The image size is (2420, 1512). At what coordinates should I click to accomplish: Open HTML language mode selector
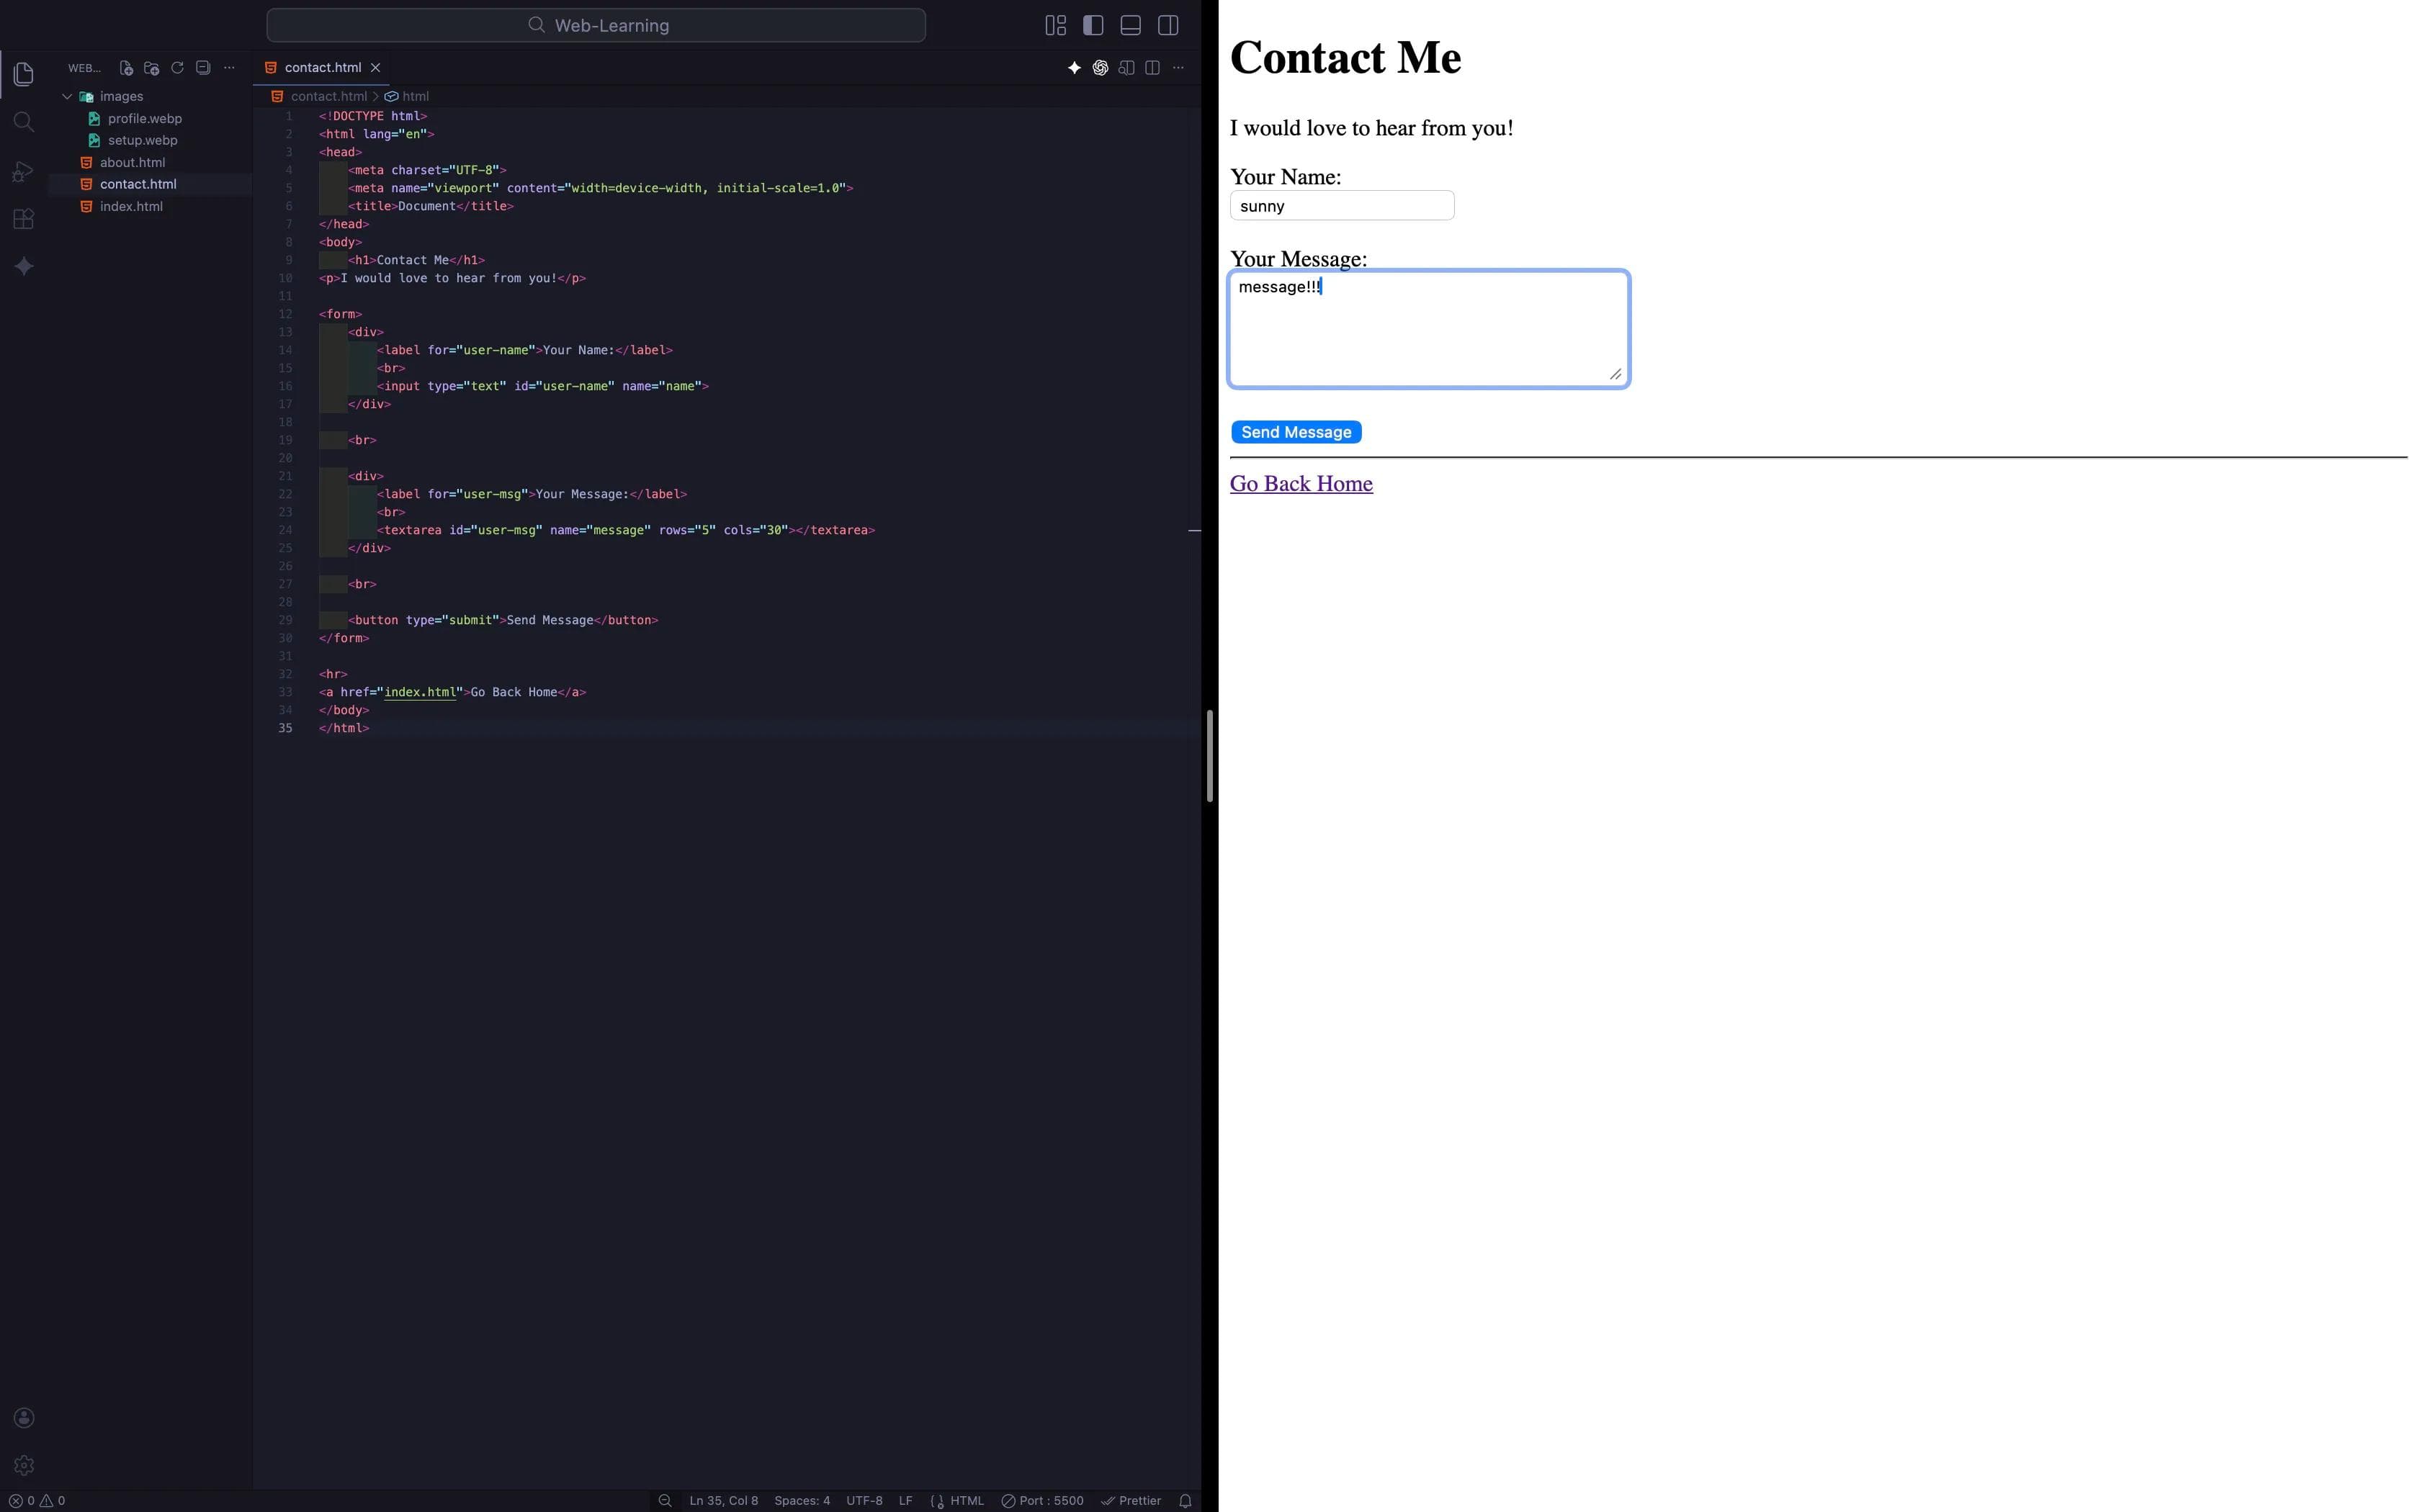click(966, 1500)
